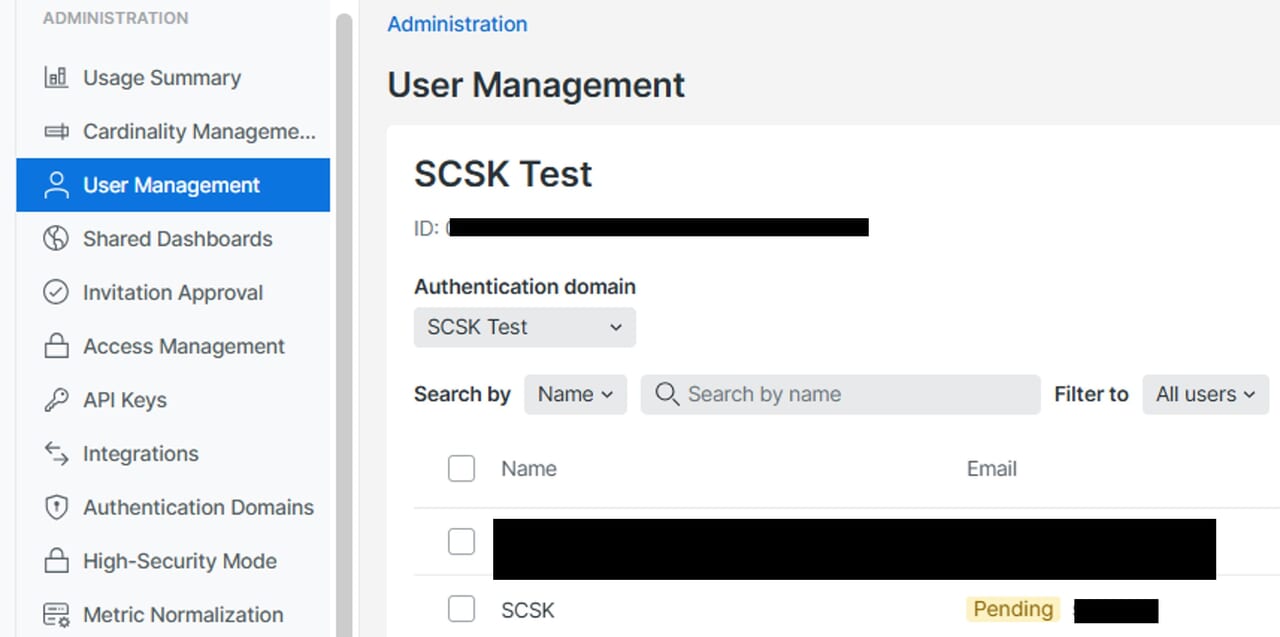Click the Shared Dashboards globe icon
The width and height of the screenshot is (1280, 637).
coord(56,239)
